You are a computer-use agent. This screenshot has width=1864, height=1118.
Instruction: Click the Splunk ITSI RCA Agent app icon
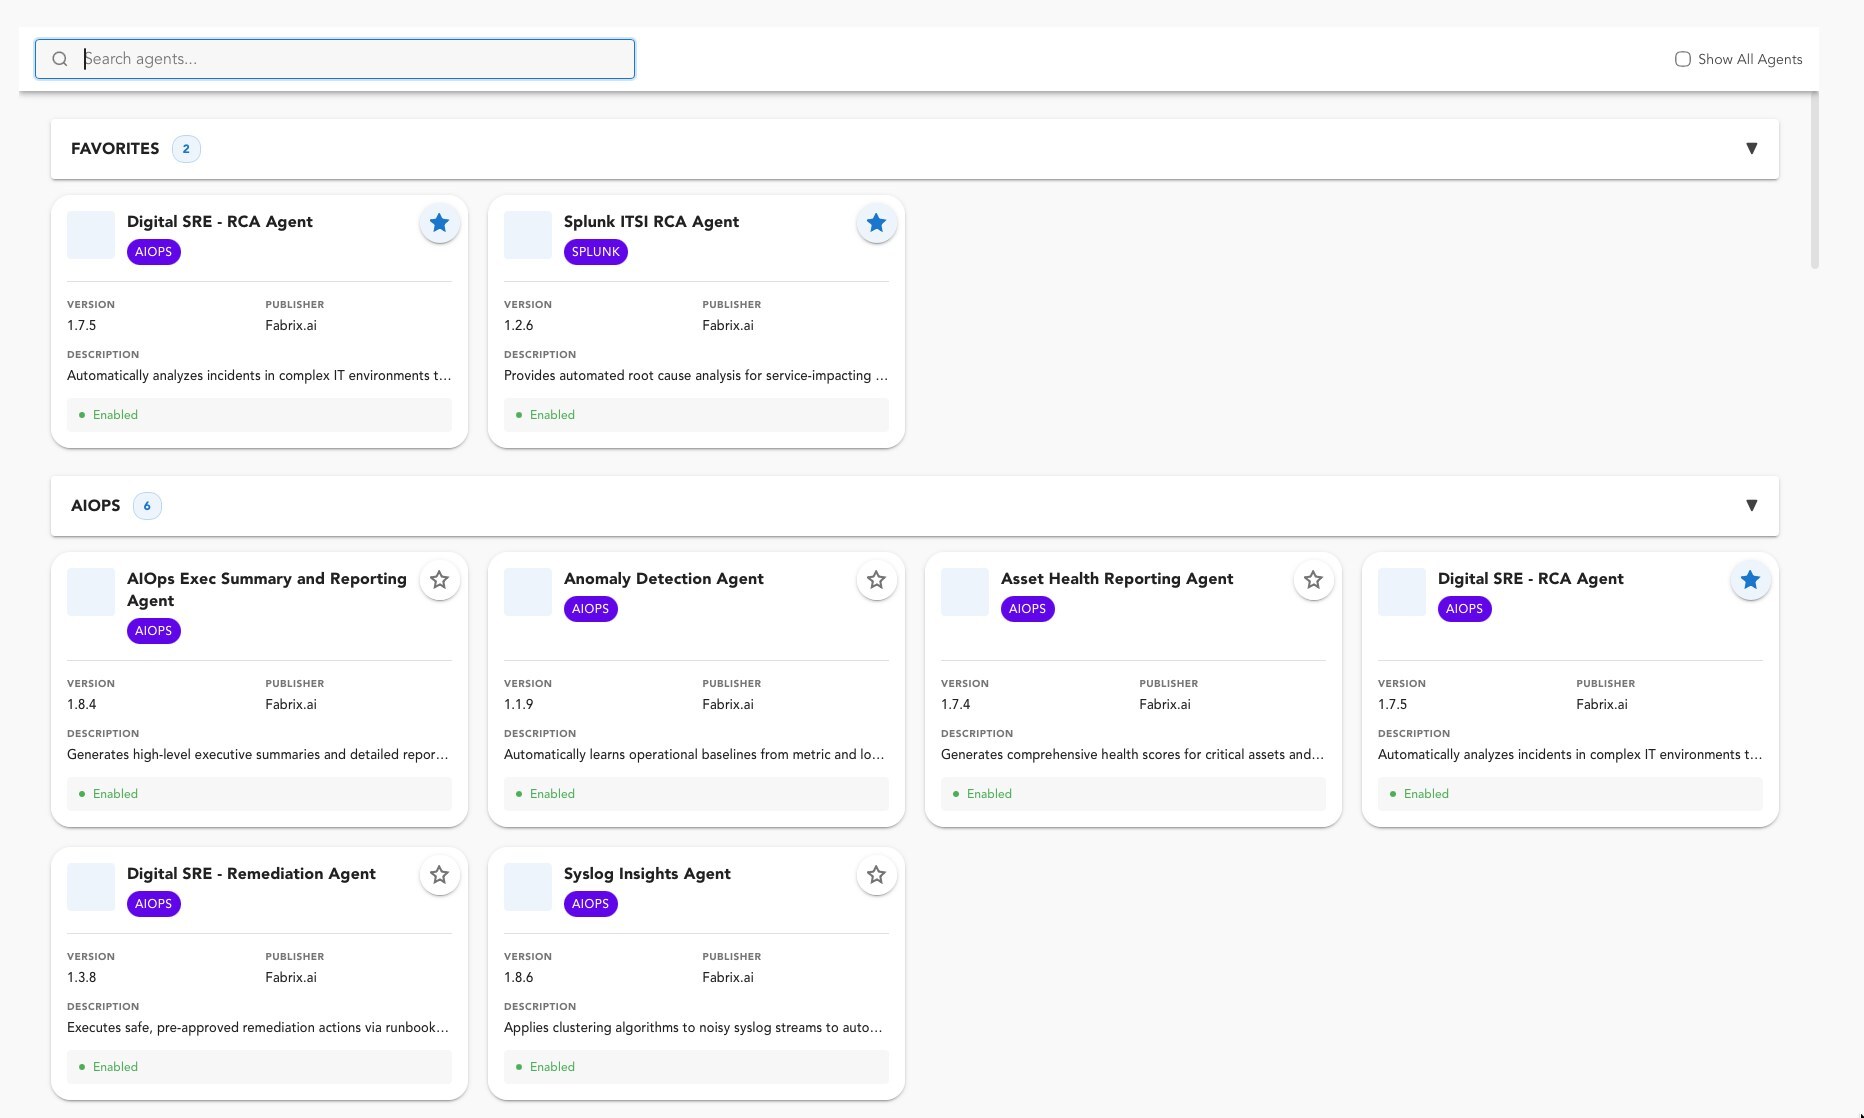tap(528, 235)
